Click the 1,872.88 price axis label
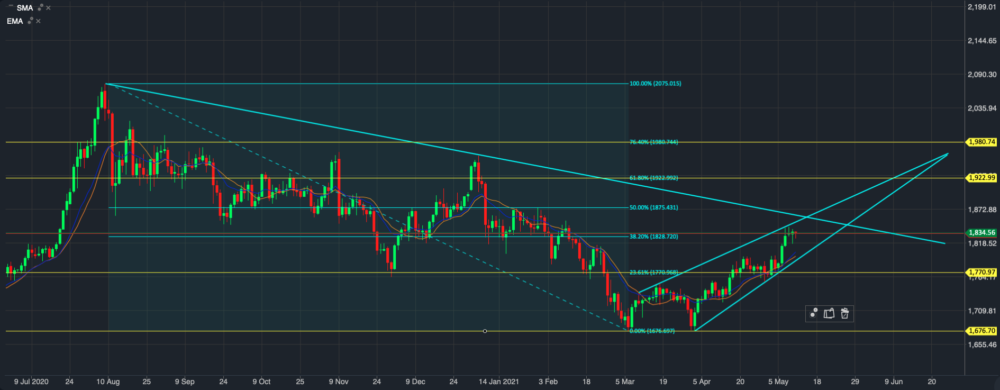 [982, 210]
